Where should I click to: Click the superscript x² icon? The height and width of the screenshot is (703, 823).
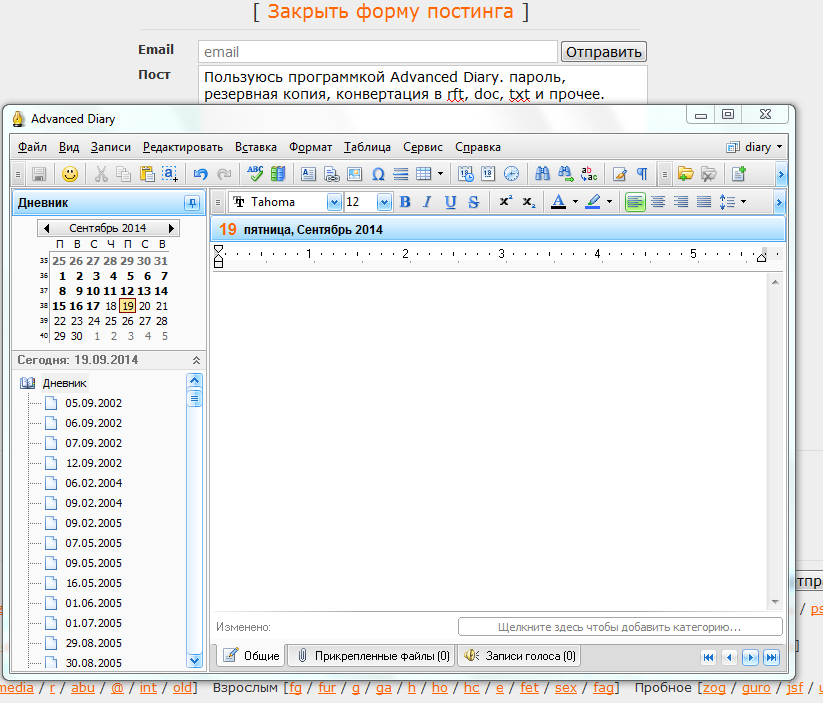point(505,202)
